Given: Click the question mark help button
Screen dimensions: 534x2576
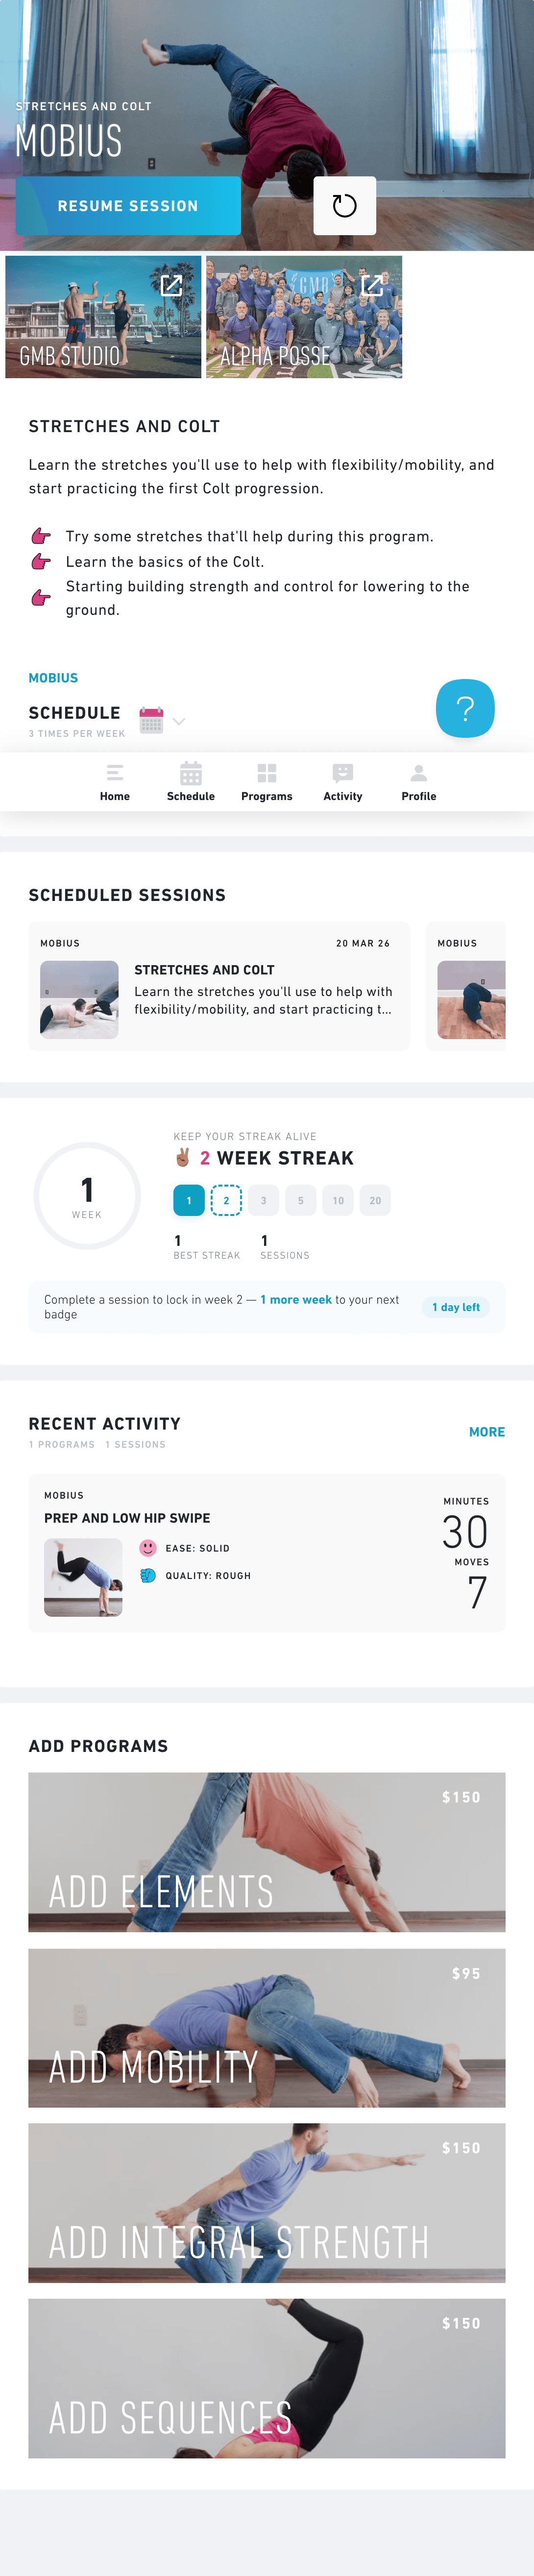Looking at the screenshot, I should (464, 708).
